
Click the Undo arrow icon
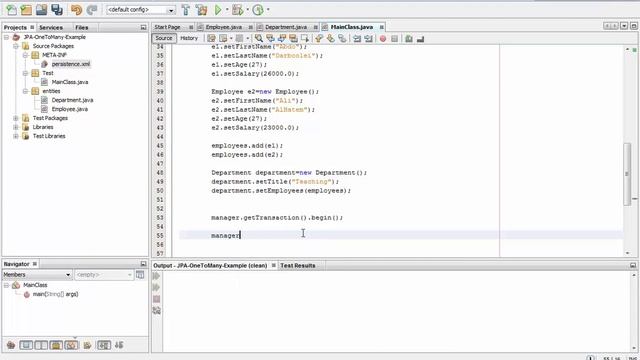[76, 9]
